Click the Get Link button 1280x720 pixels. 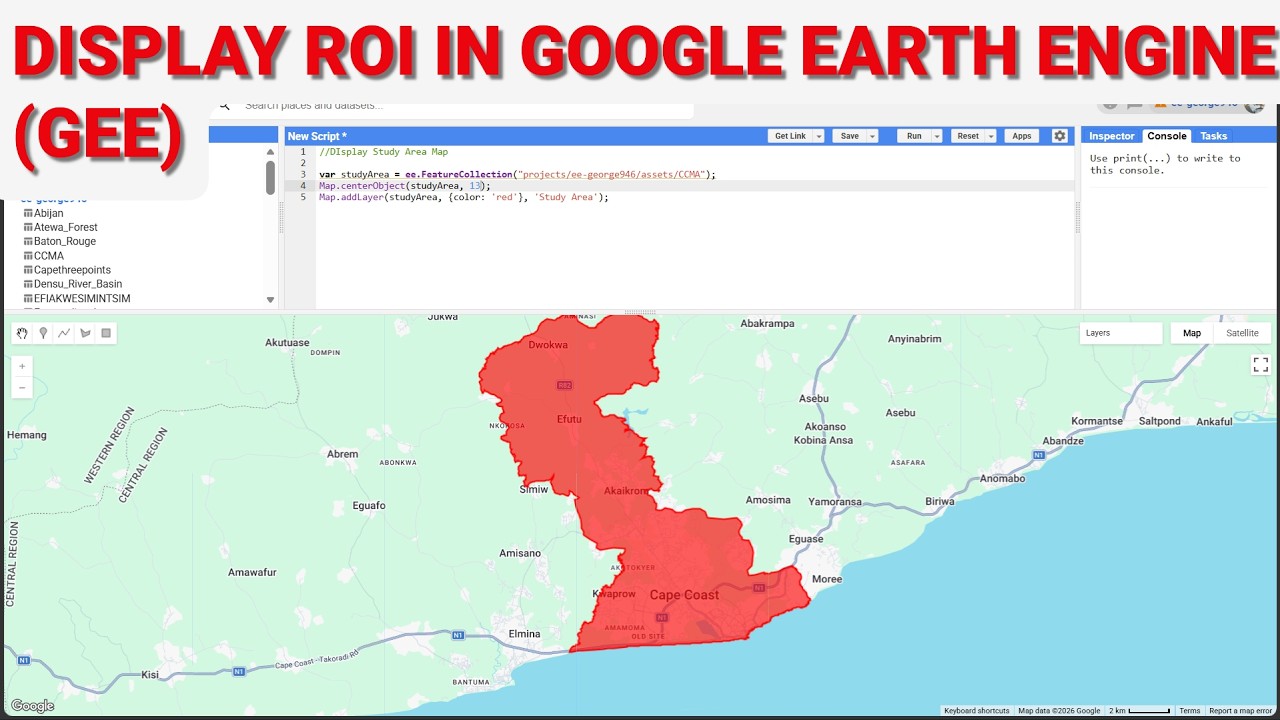click(790, 136)
